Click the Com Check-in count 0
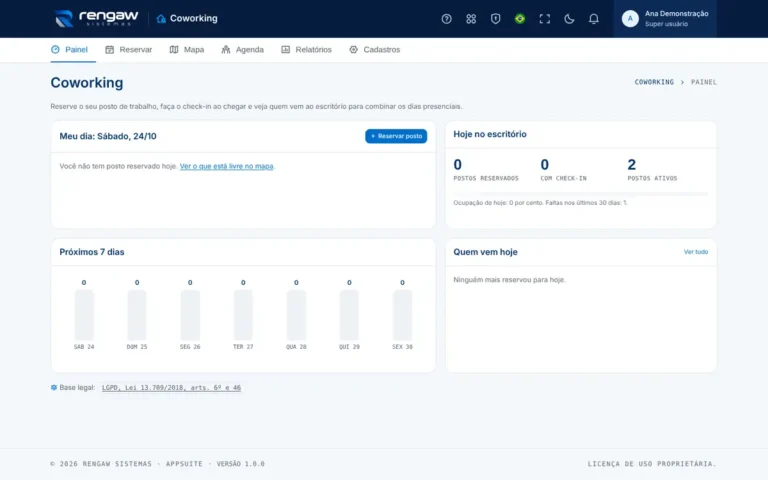This screenshot has height=480, width=768. 545,165
